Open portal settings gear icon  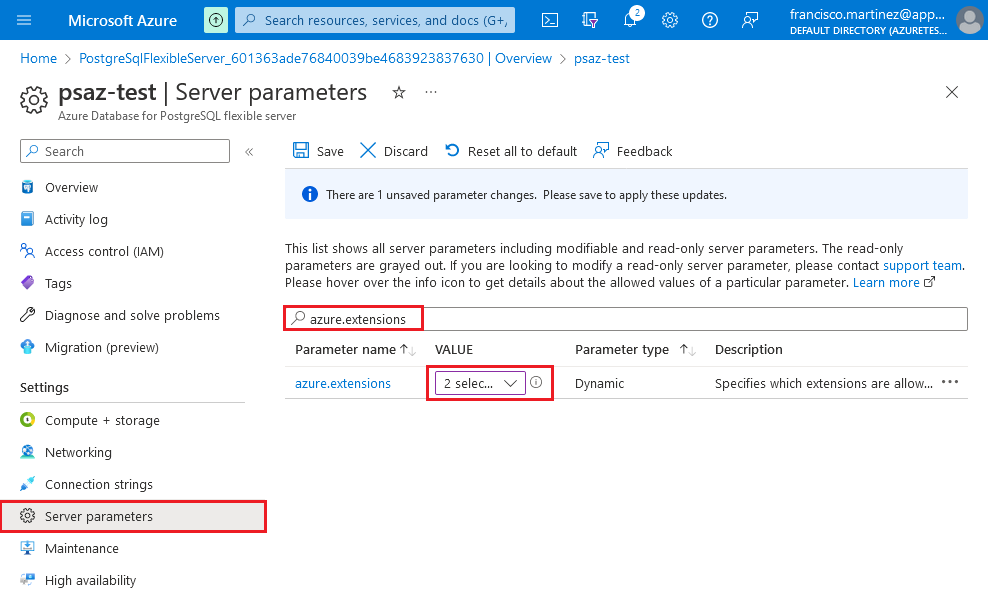670,20
